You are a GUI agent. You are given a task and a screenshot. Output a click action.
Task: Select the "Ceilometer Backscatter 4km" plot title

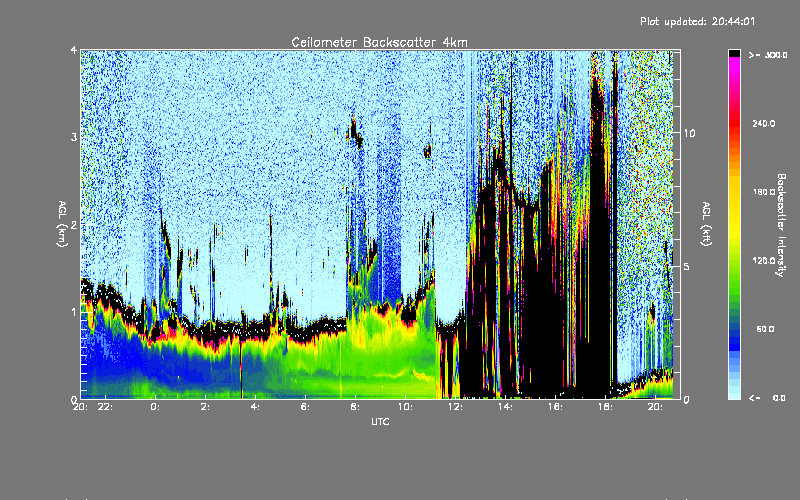(x=379, y=42)
